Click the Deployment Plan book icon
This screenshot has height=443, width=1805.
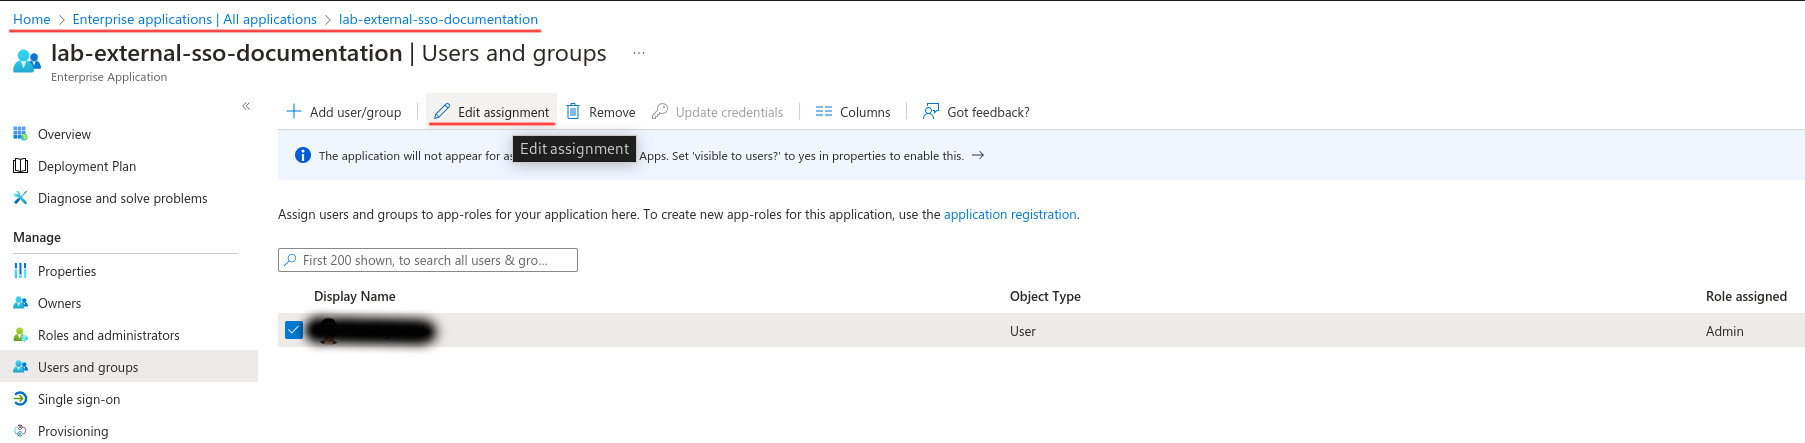(20, 165)
